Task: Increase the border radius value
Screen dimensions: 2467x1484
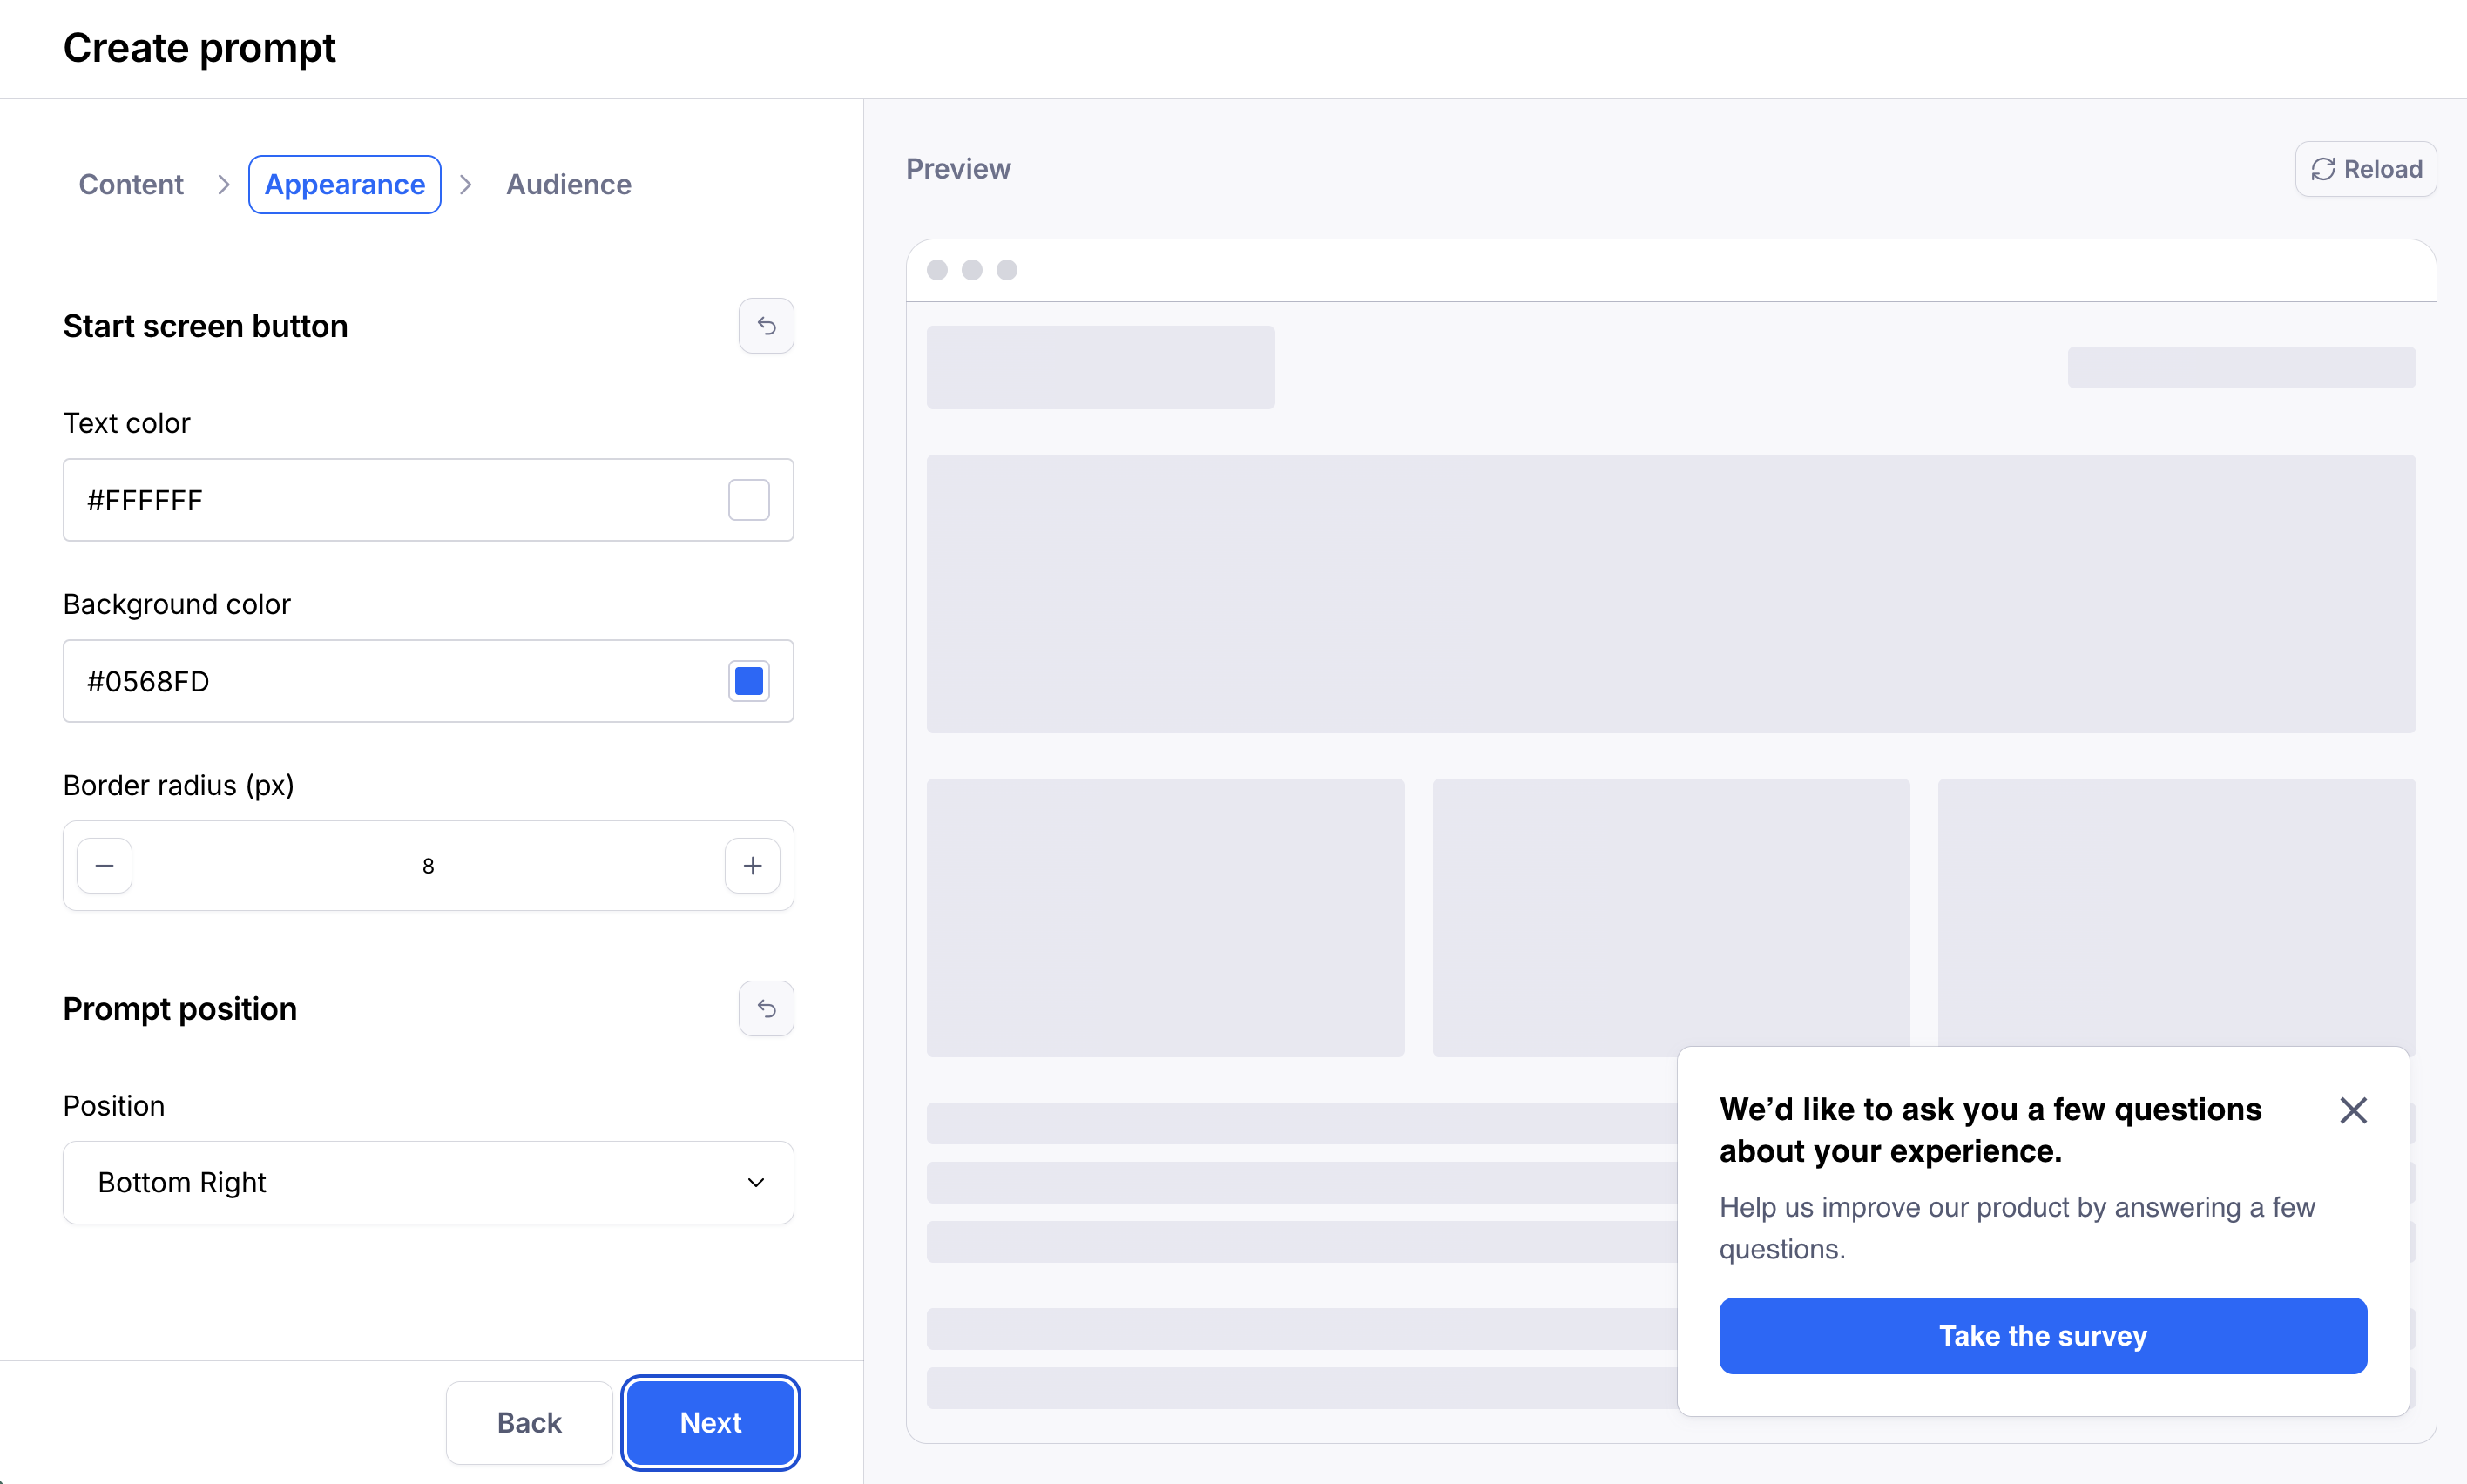Action: point(752,865)
